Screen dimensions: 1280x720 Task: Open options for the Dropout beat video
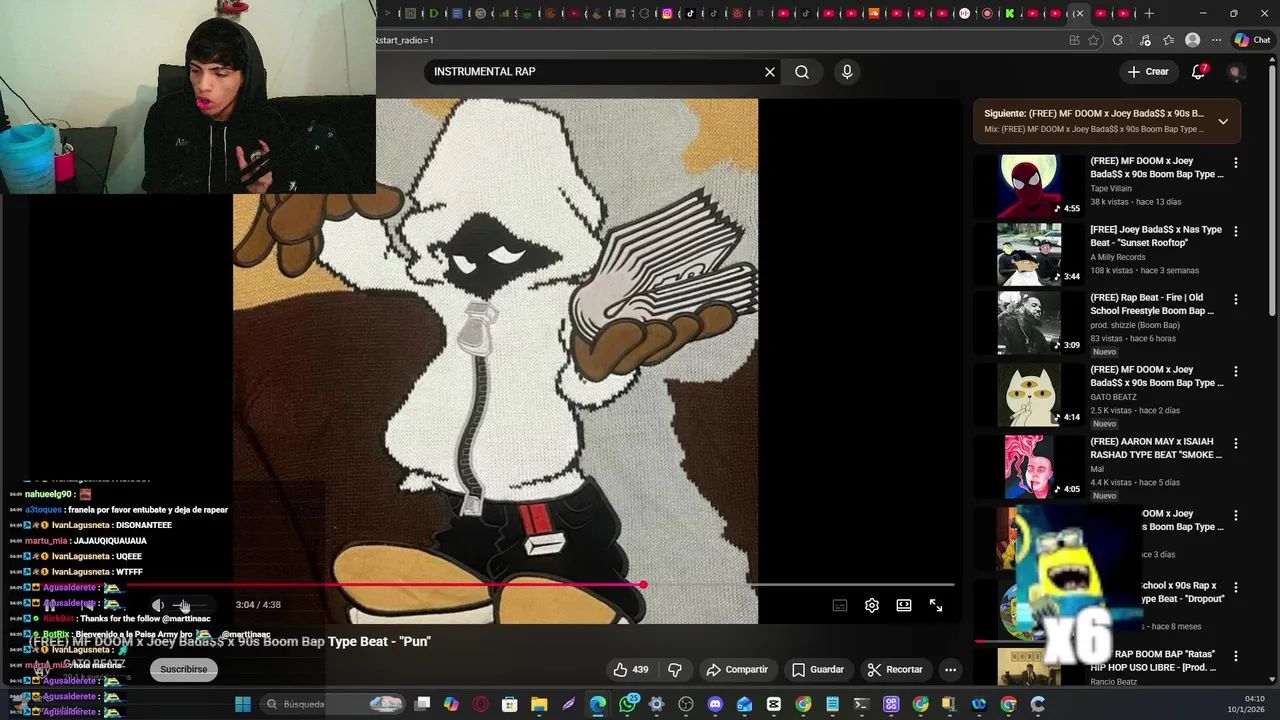(x=1236, y=587)
